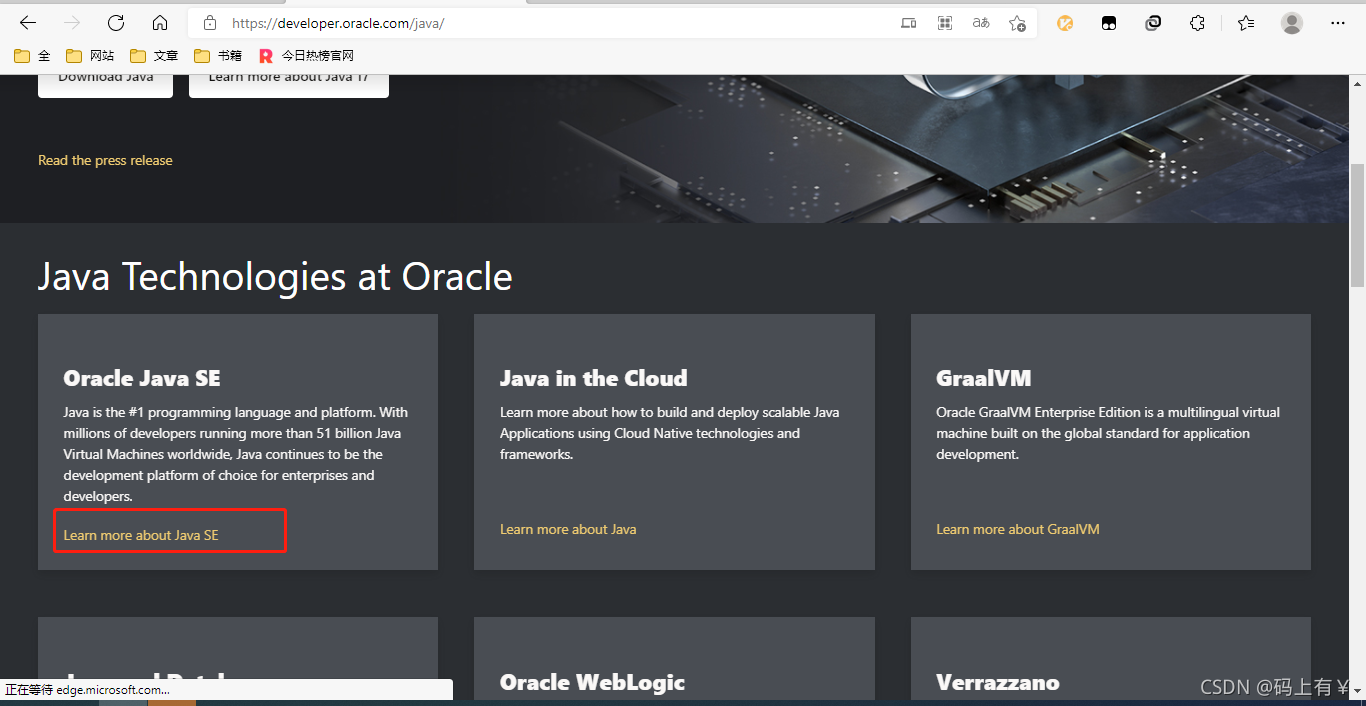Go back to the previous page
The width and height of the screenshot is (1366, 706).
click(x=28, y=23)
